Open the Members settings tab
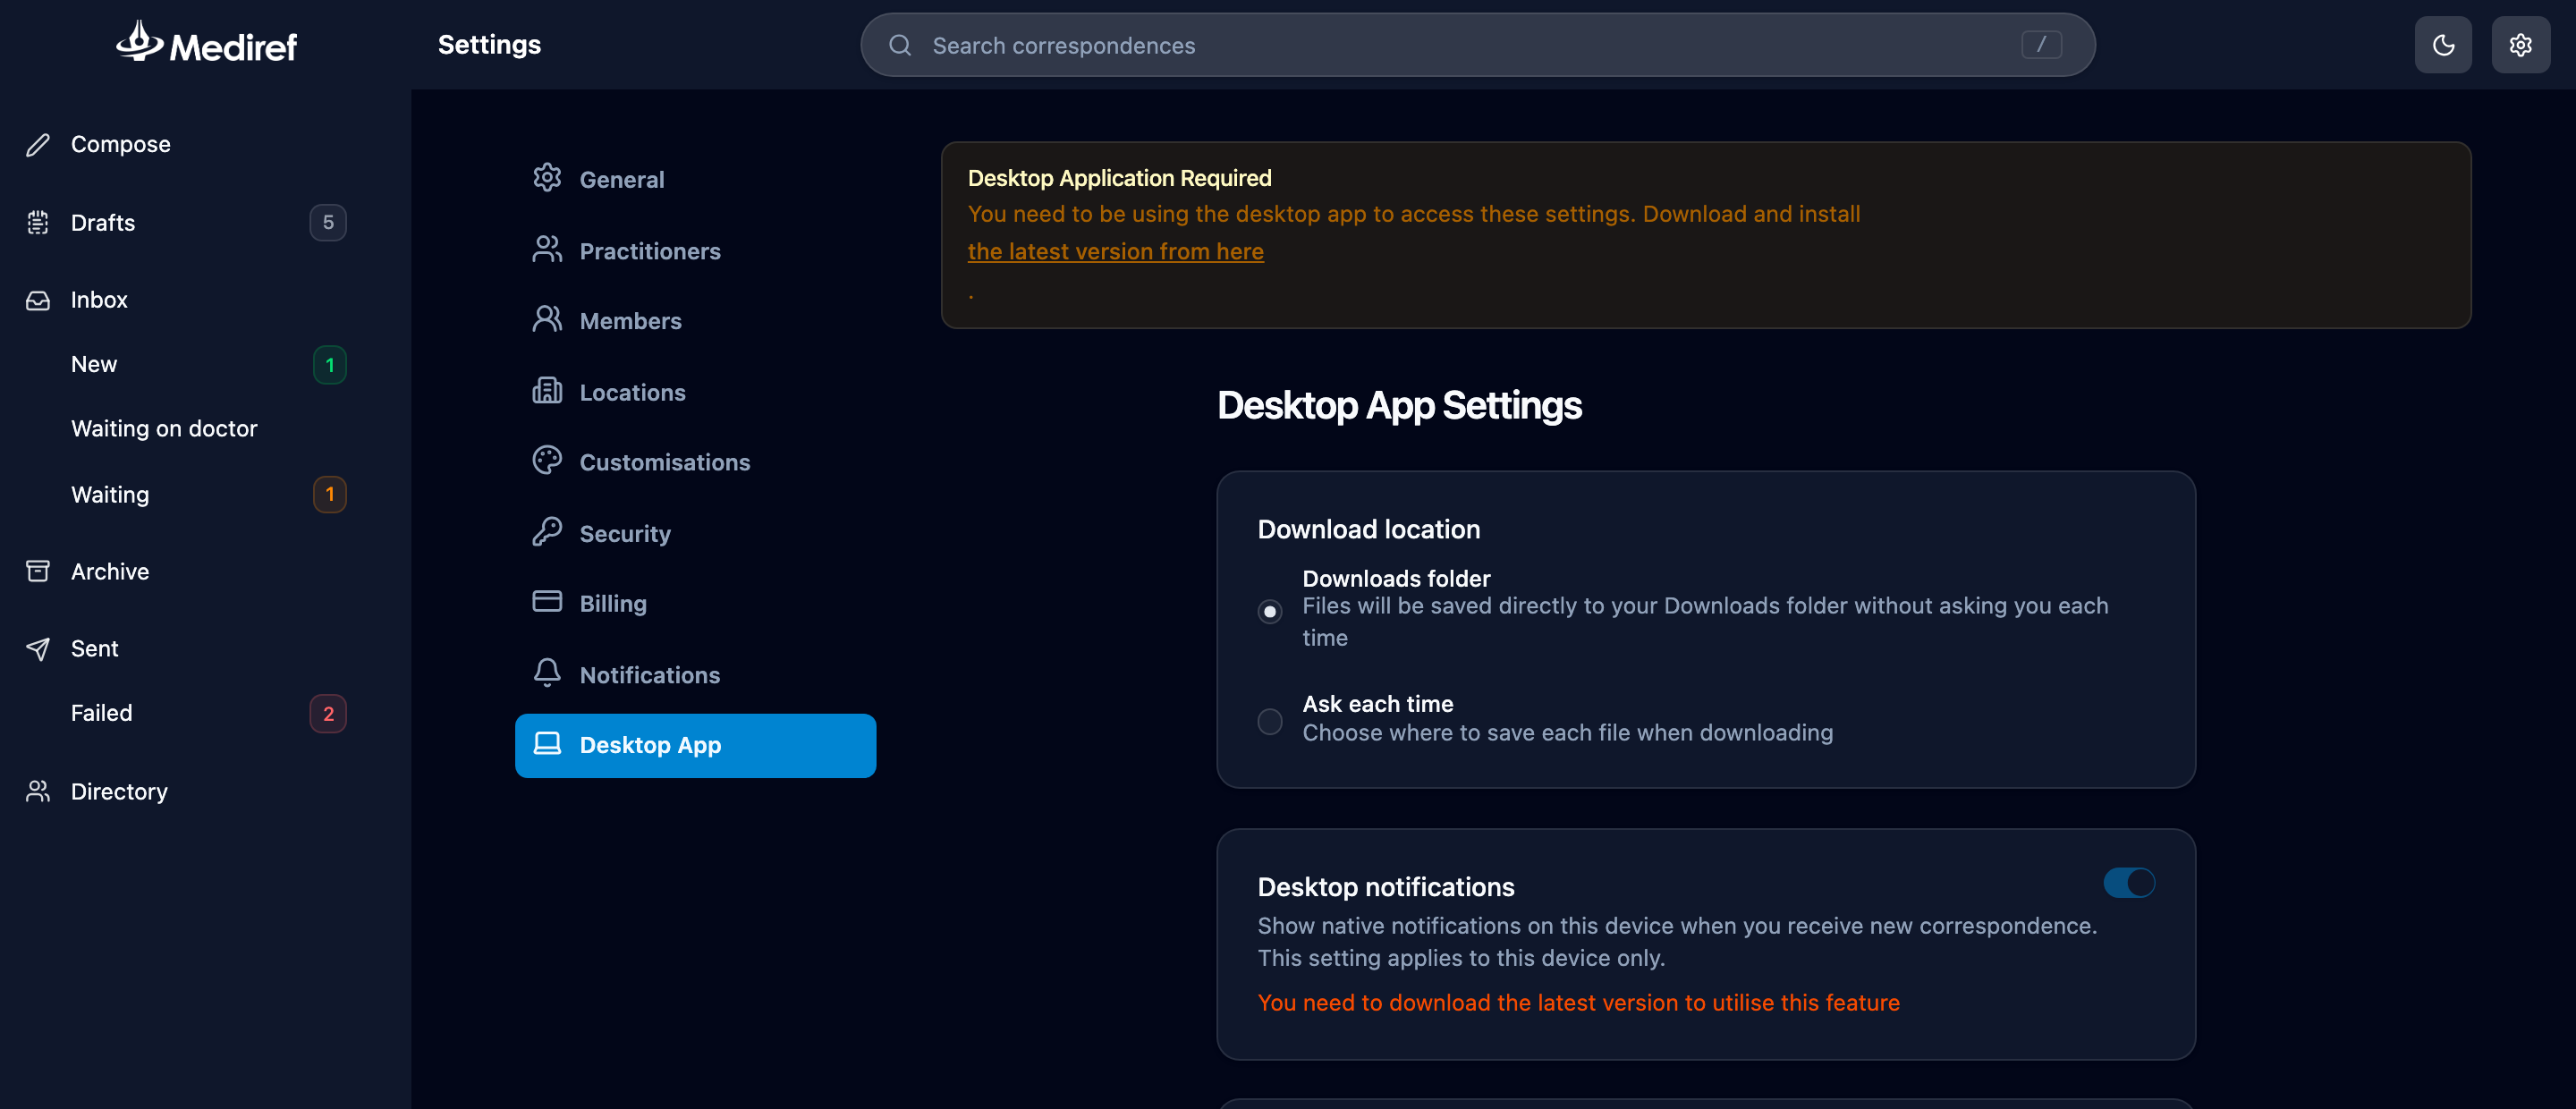Screen dimensions: 2576x1109 tap(696, 321)
